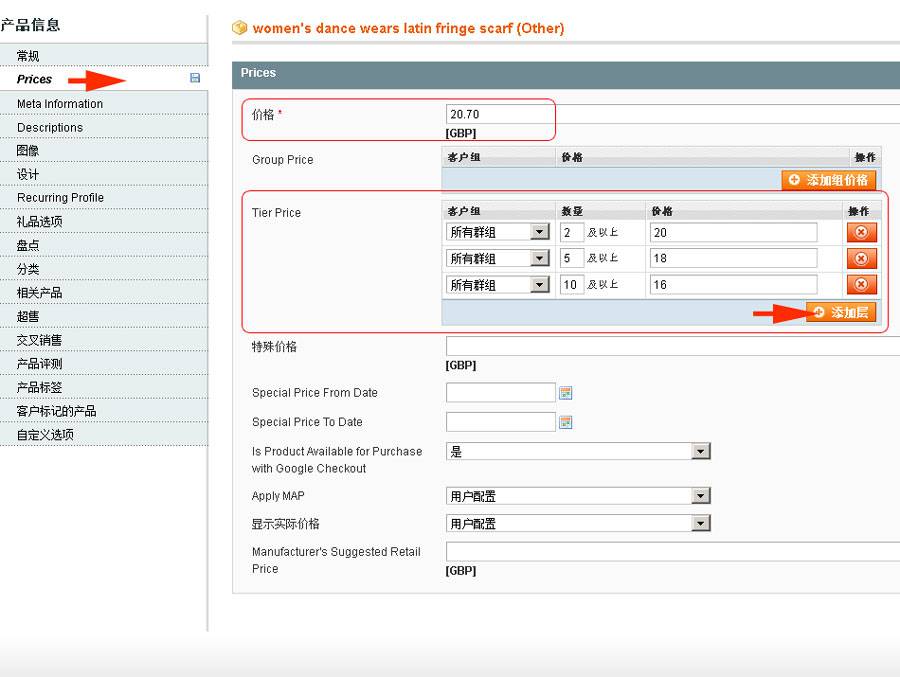900x677 pixels.
Task: Open the Descriptions tab
Action: click(53, 127)
